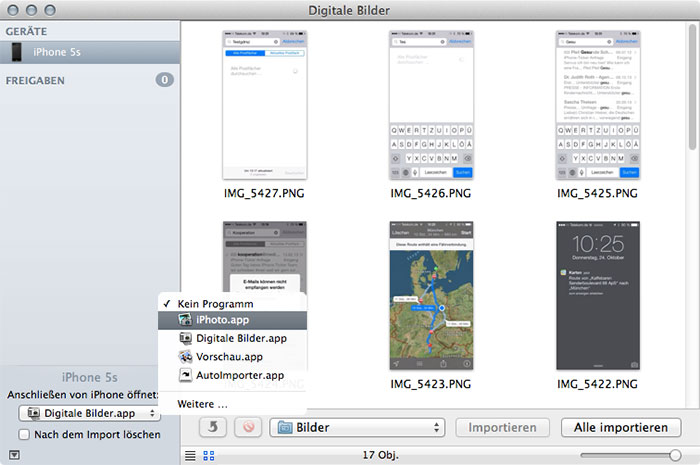Click the file name IMG_5426.PNG
This screenshot has width=700, height=465.
[431, 193]
